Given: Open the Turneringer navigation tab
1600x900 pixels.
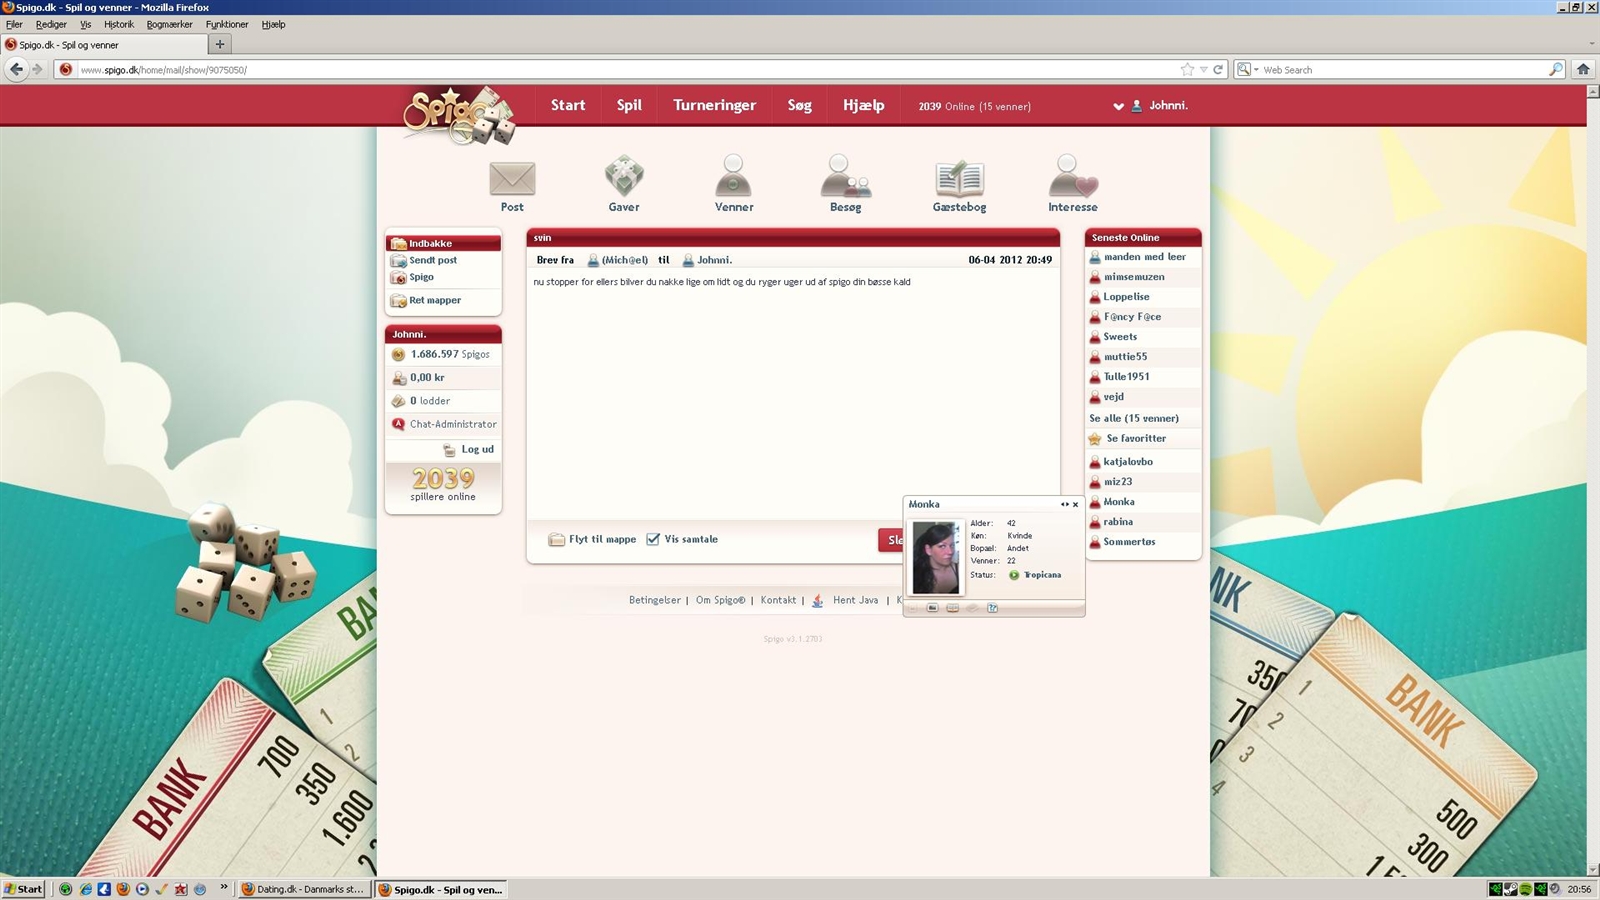Looking at the screenshot, I should [714, 105].
